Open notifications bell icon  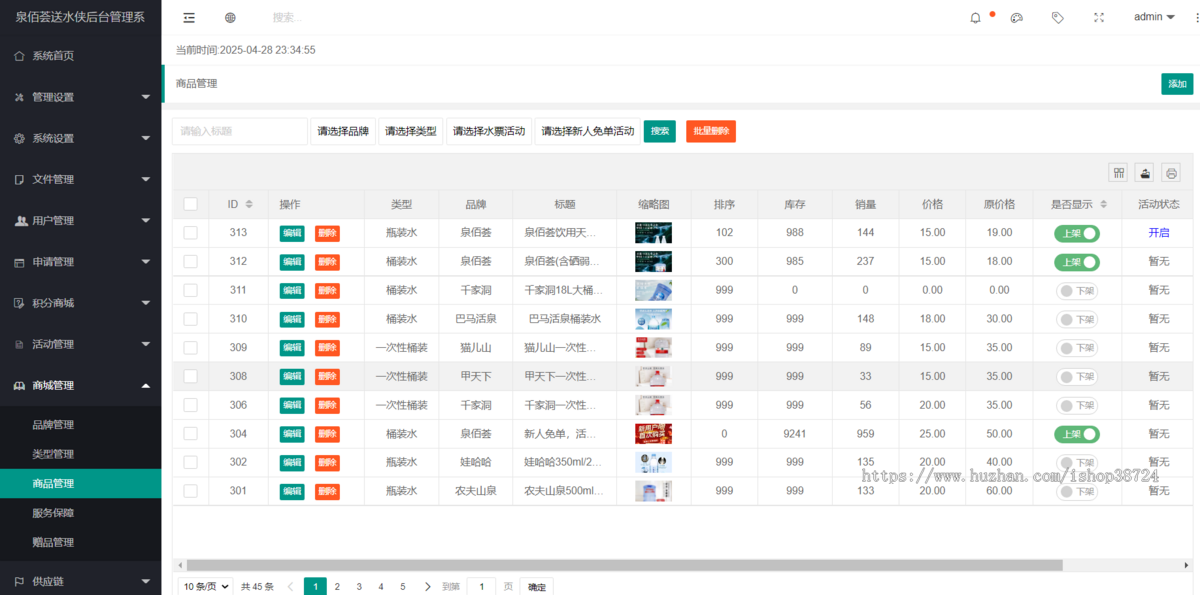pos(976,17)
